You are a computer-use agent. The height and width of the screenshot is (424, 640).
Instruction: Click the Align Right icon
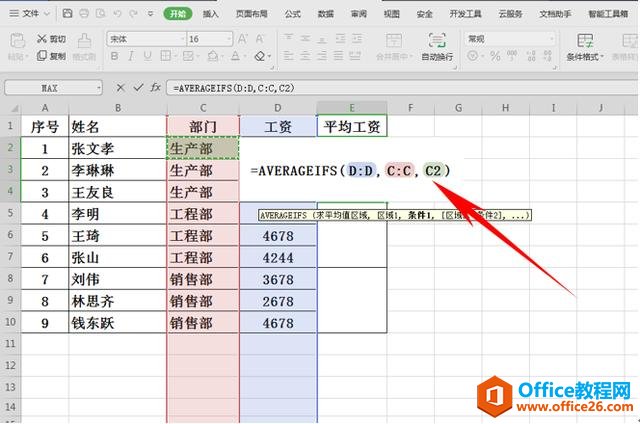322,56
